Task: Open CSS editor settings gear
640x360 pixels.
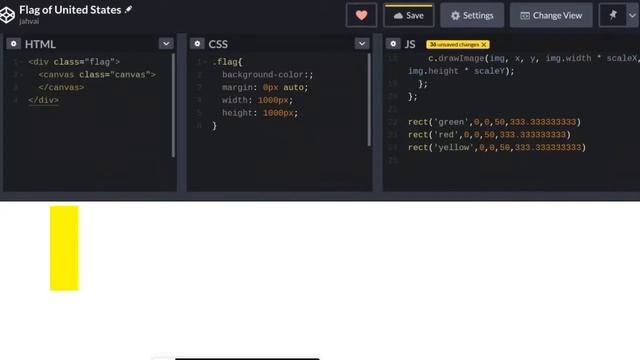Action: click(197, 44)
